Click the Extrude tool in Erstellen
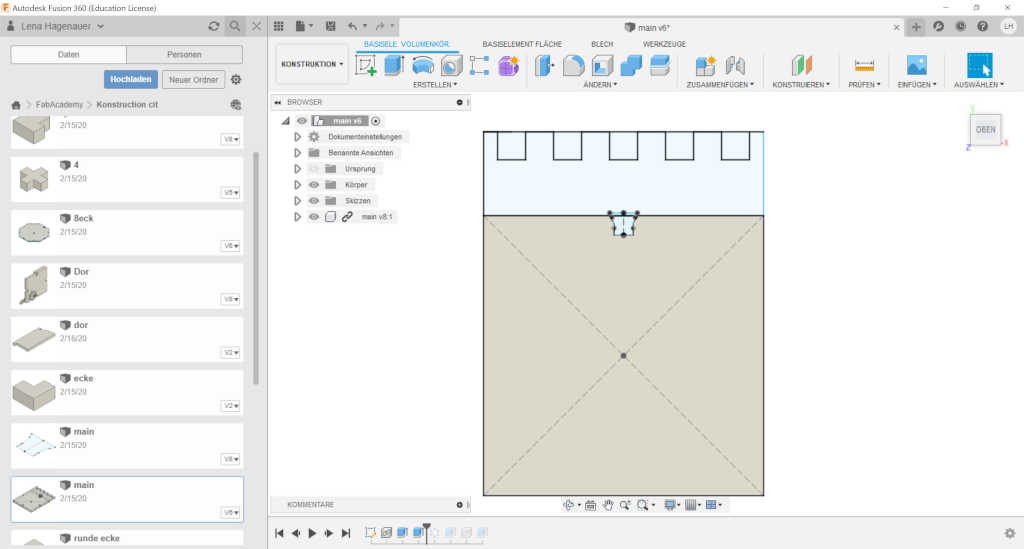Viewport: 1024px width, 549px height. coord(394,66)
